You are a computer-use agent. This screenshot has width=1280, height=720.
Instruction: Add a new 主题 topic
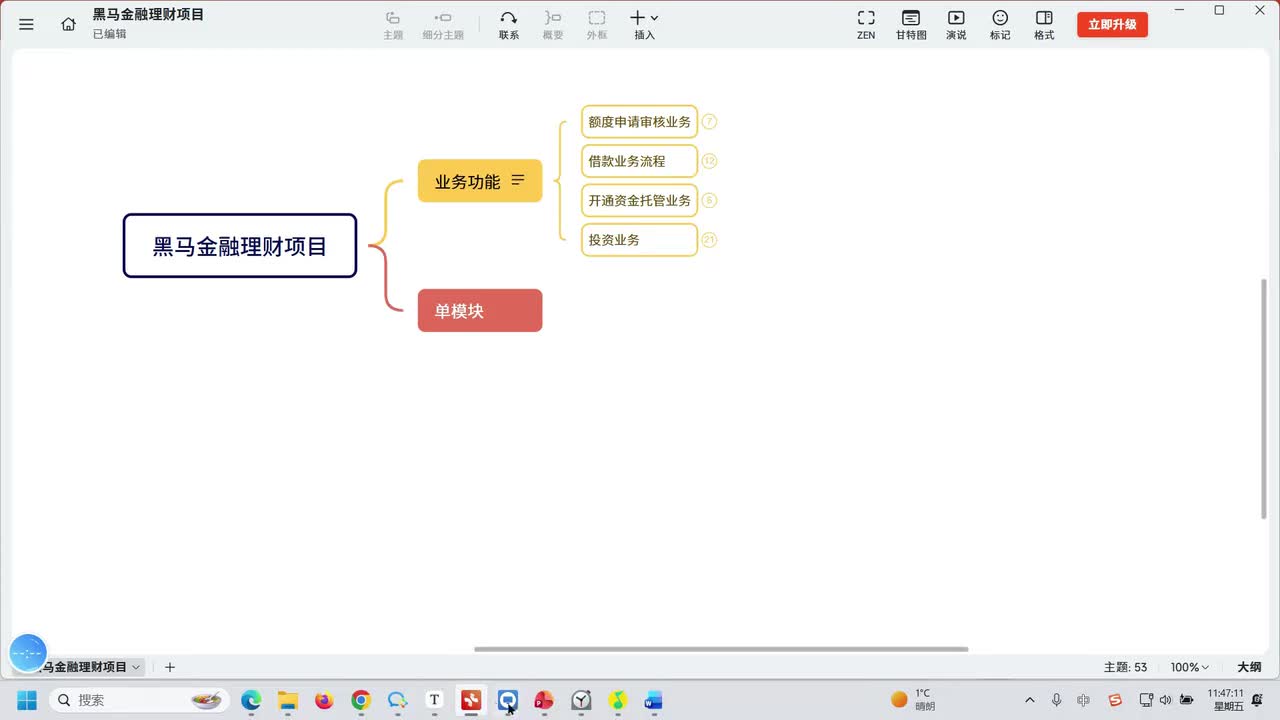click(x=393, y=25)
